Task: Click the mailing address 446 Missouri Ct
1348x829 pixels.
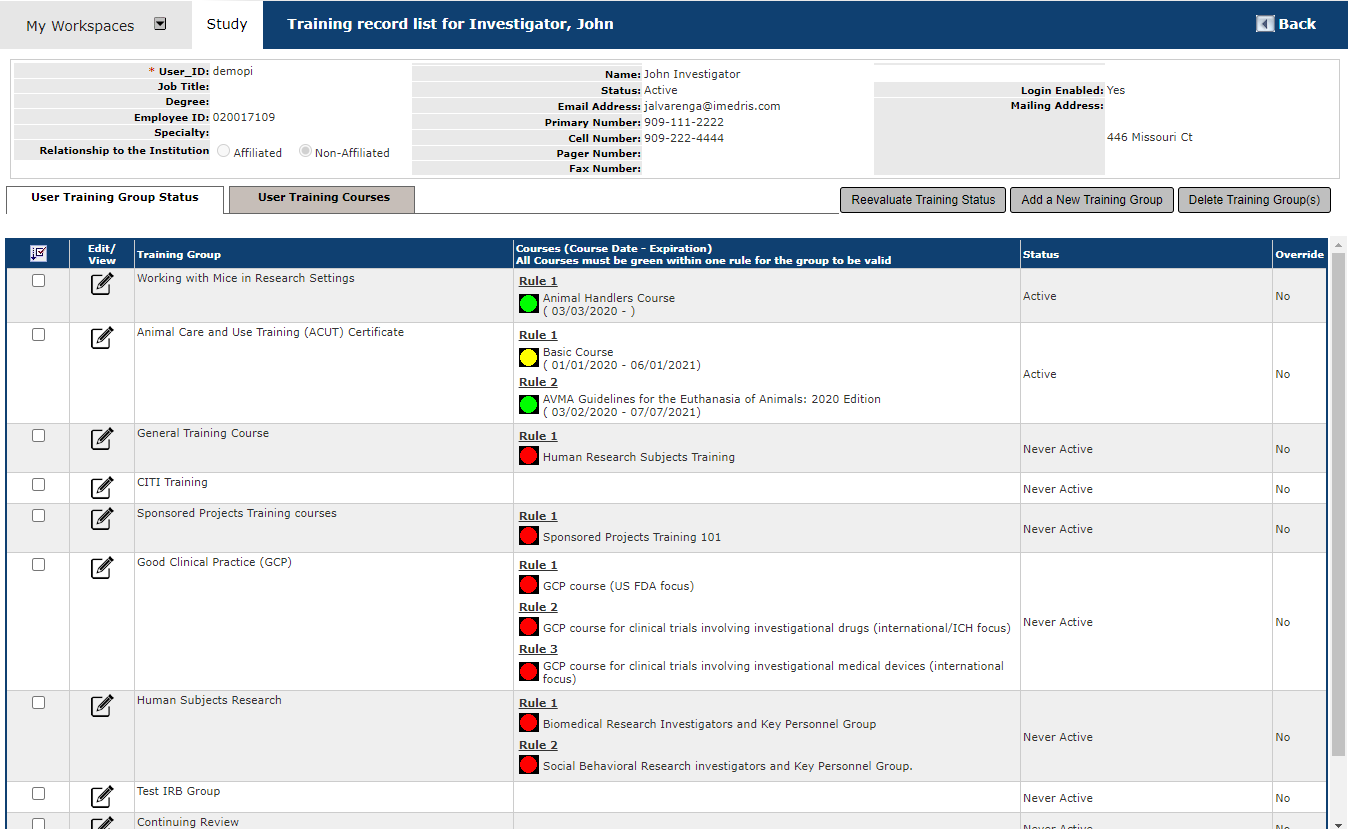Action: pyautogui.click(x=1150, y=137)
